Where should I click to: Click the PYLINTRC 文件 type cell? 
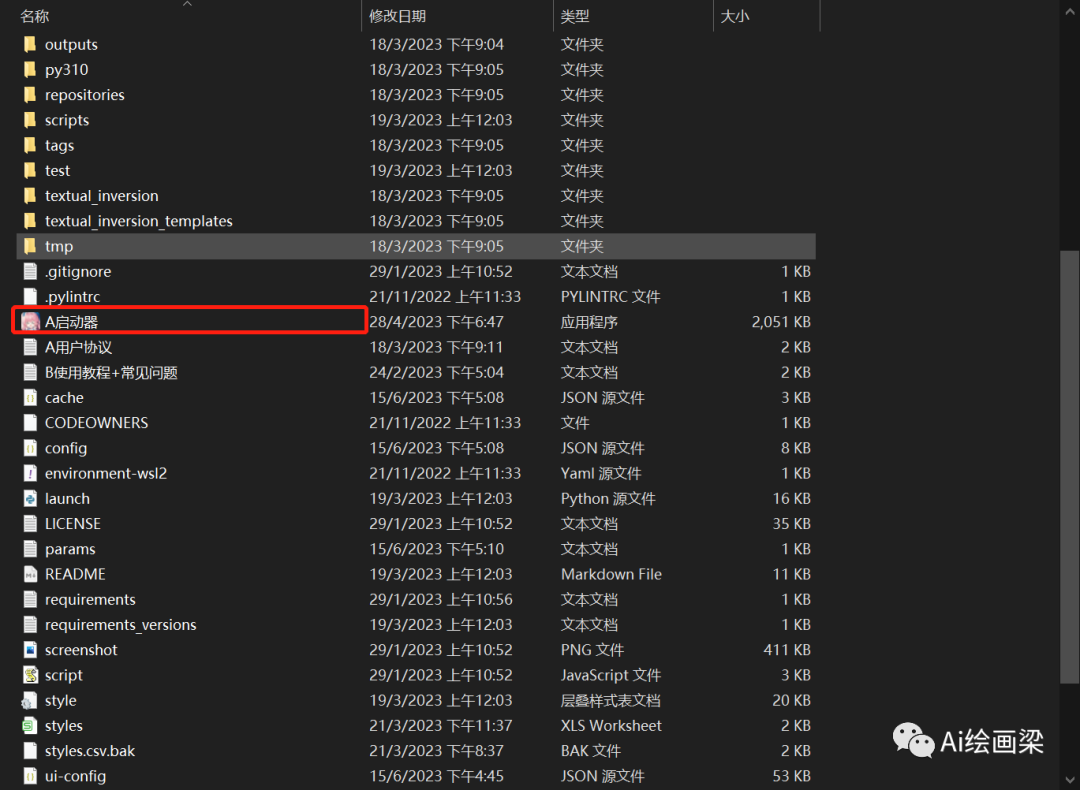611,297
